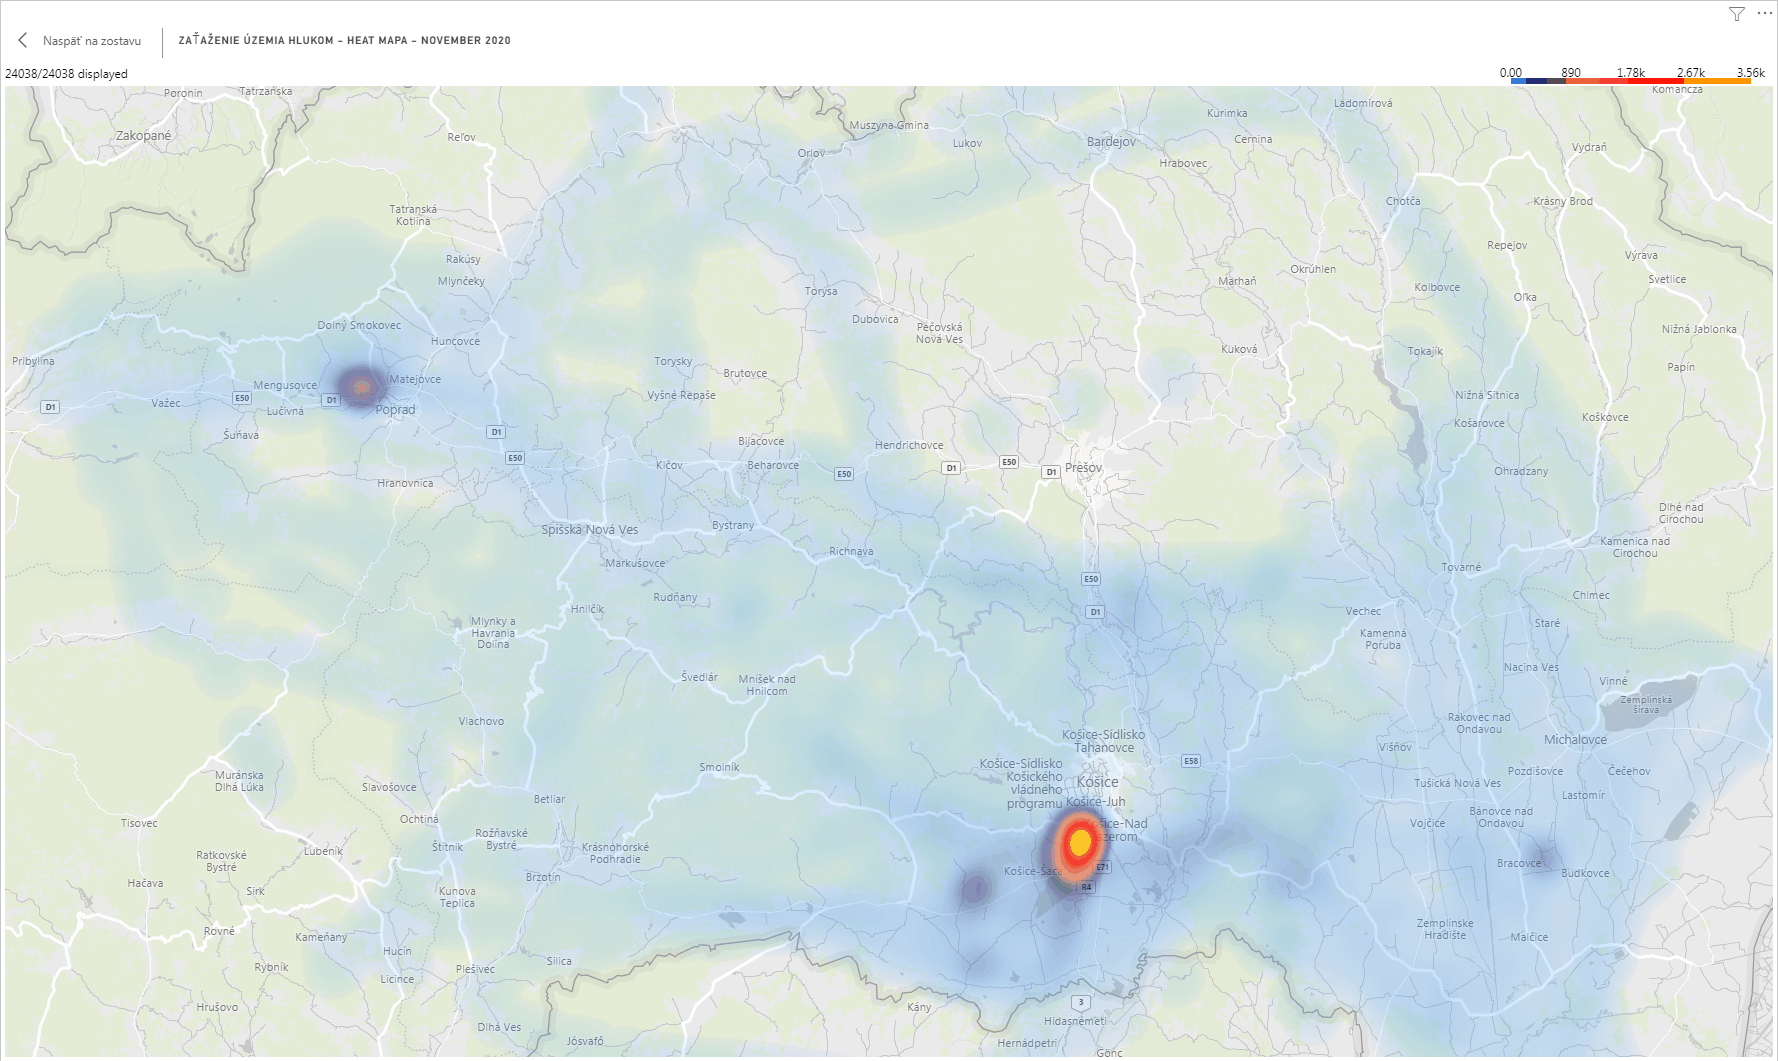Viewport: 1778px width, 1061px height.
Task: Click the D1 road shield beside Prešov
Action: click(x=1050, y=472)
